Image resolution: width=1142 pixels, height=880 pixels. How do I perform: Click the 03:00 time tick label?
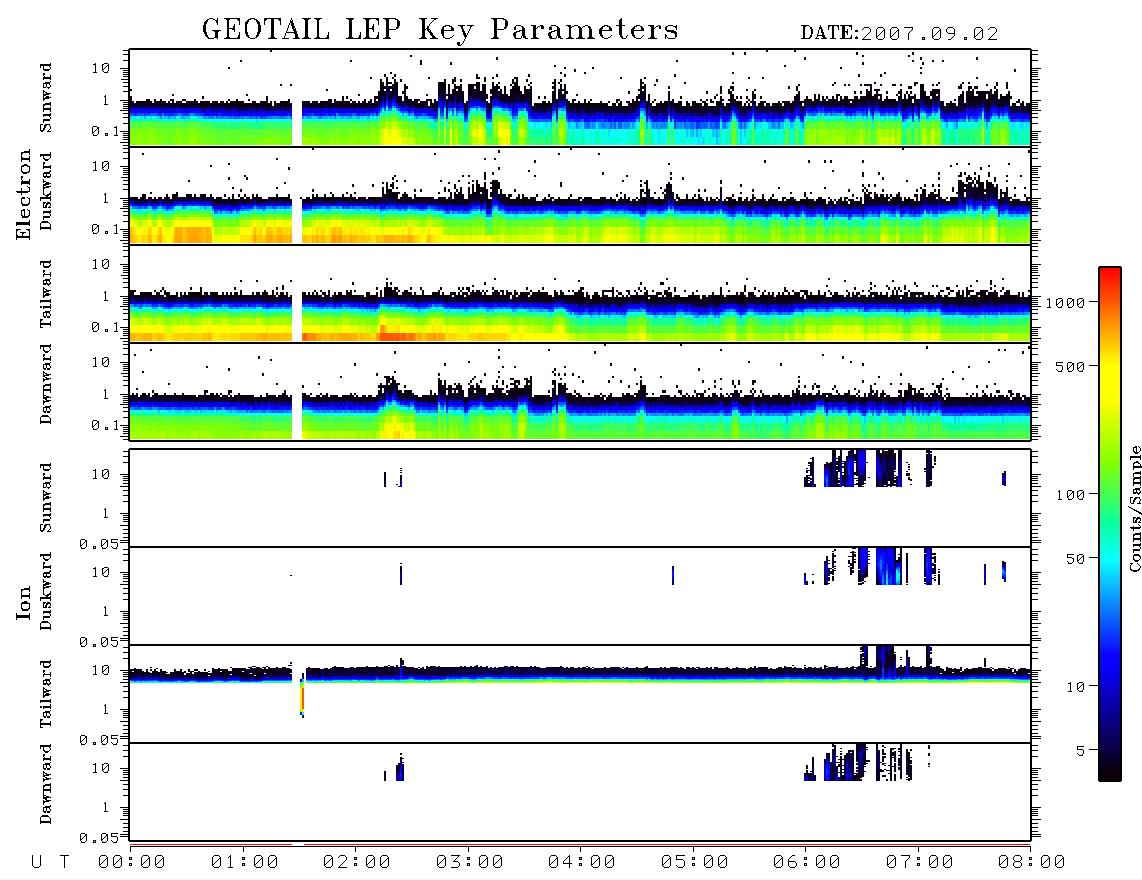click(470, 863)
